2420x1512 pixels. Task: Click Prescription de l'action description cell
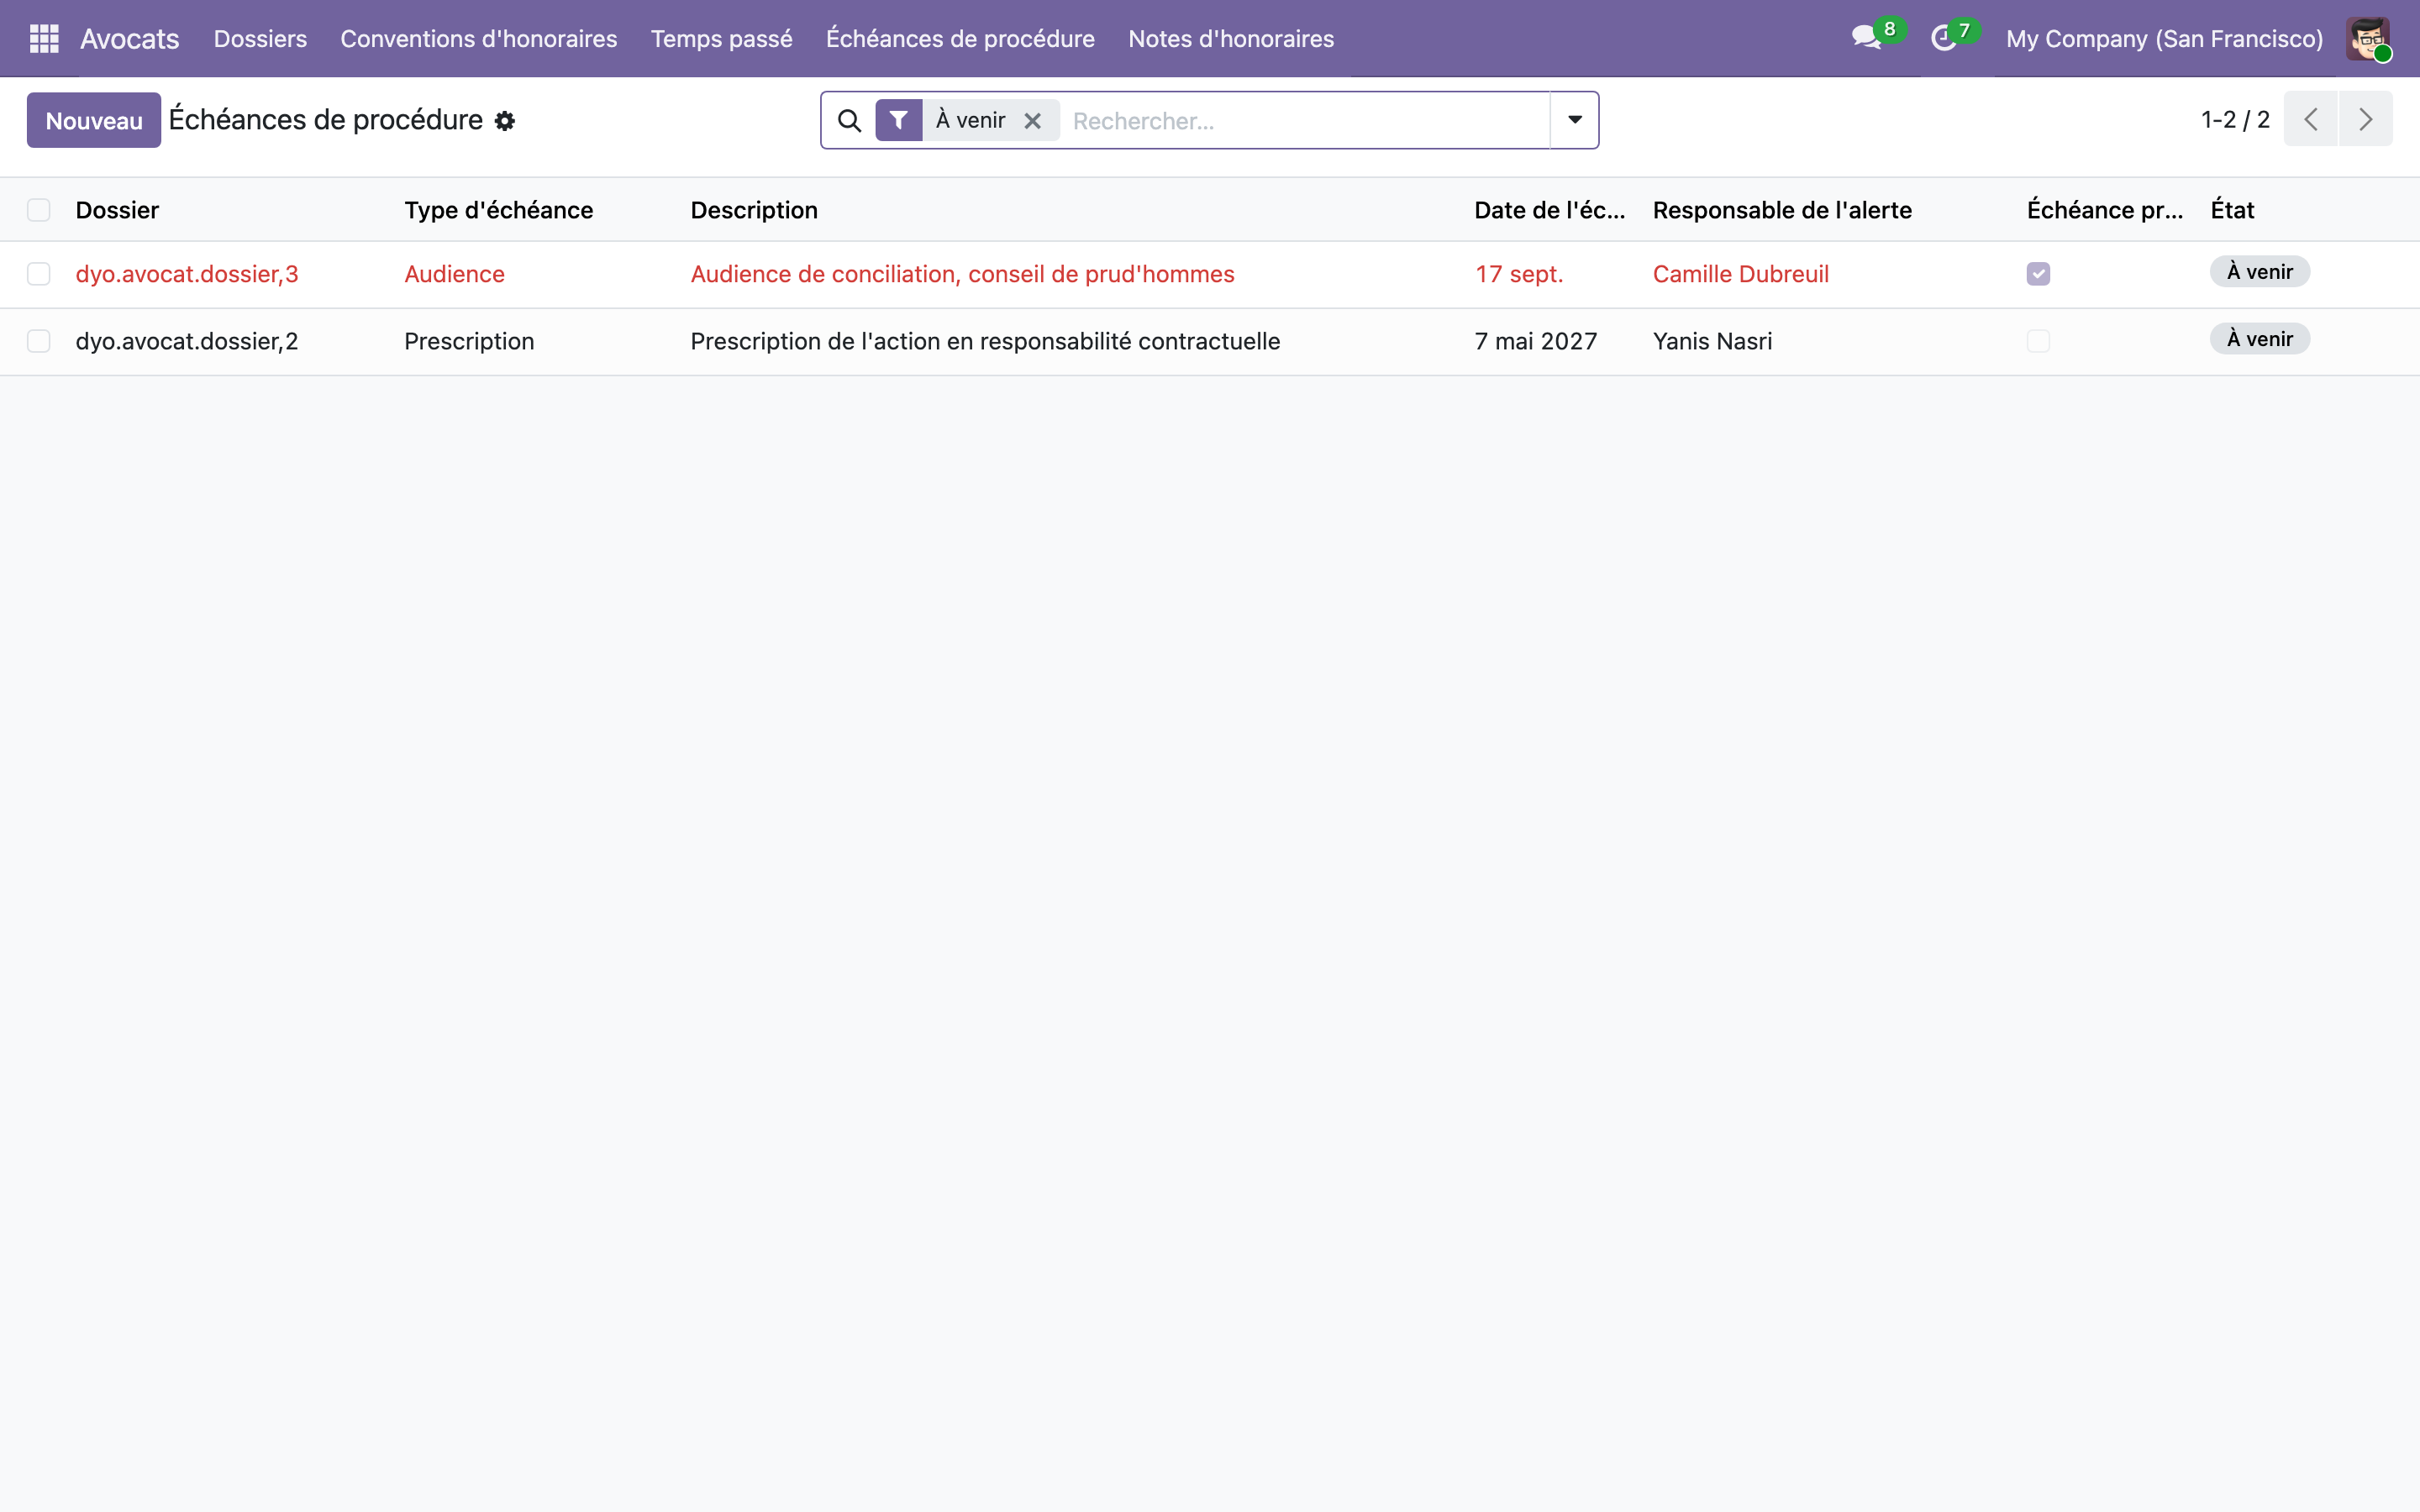(x=985, y=341)
